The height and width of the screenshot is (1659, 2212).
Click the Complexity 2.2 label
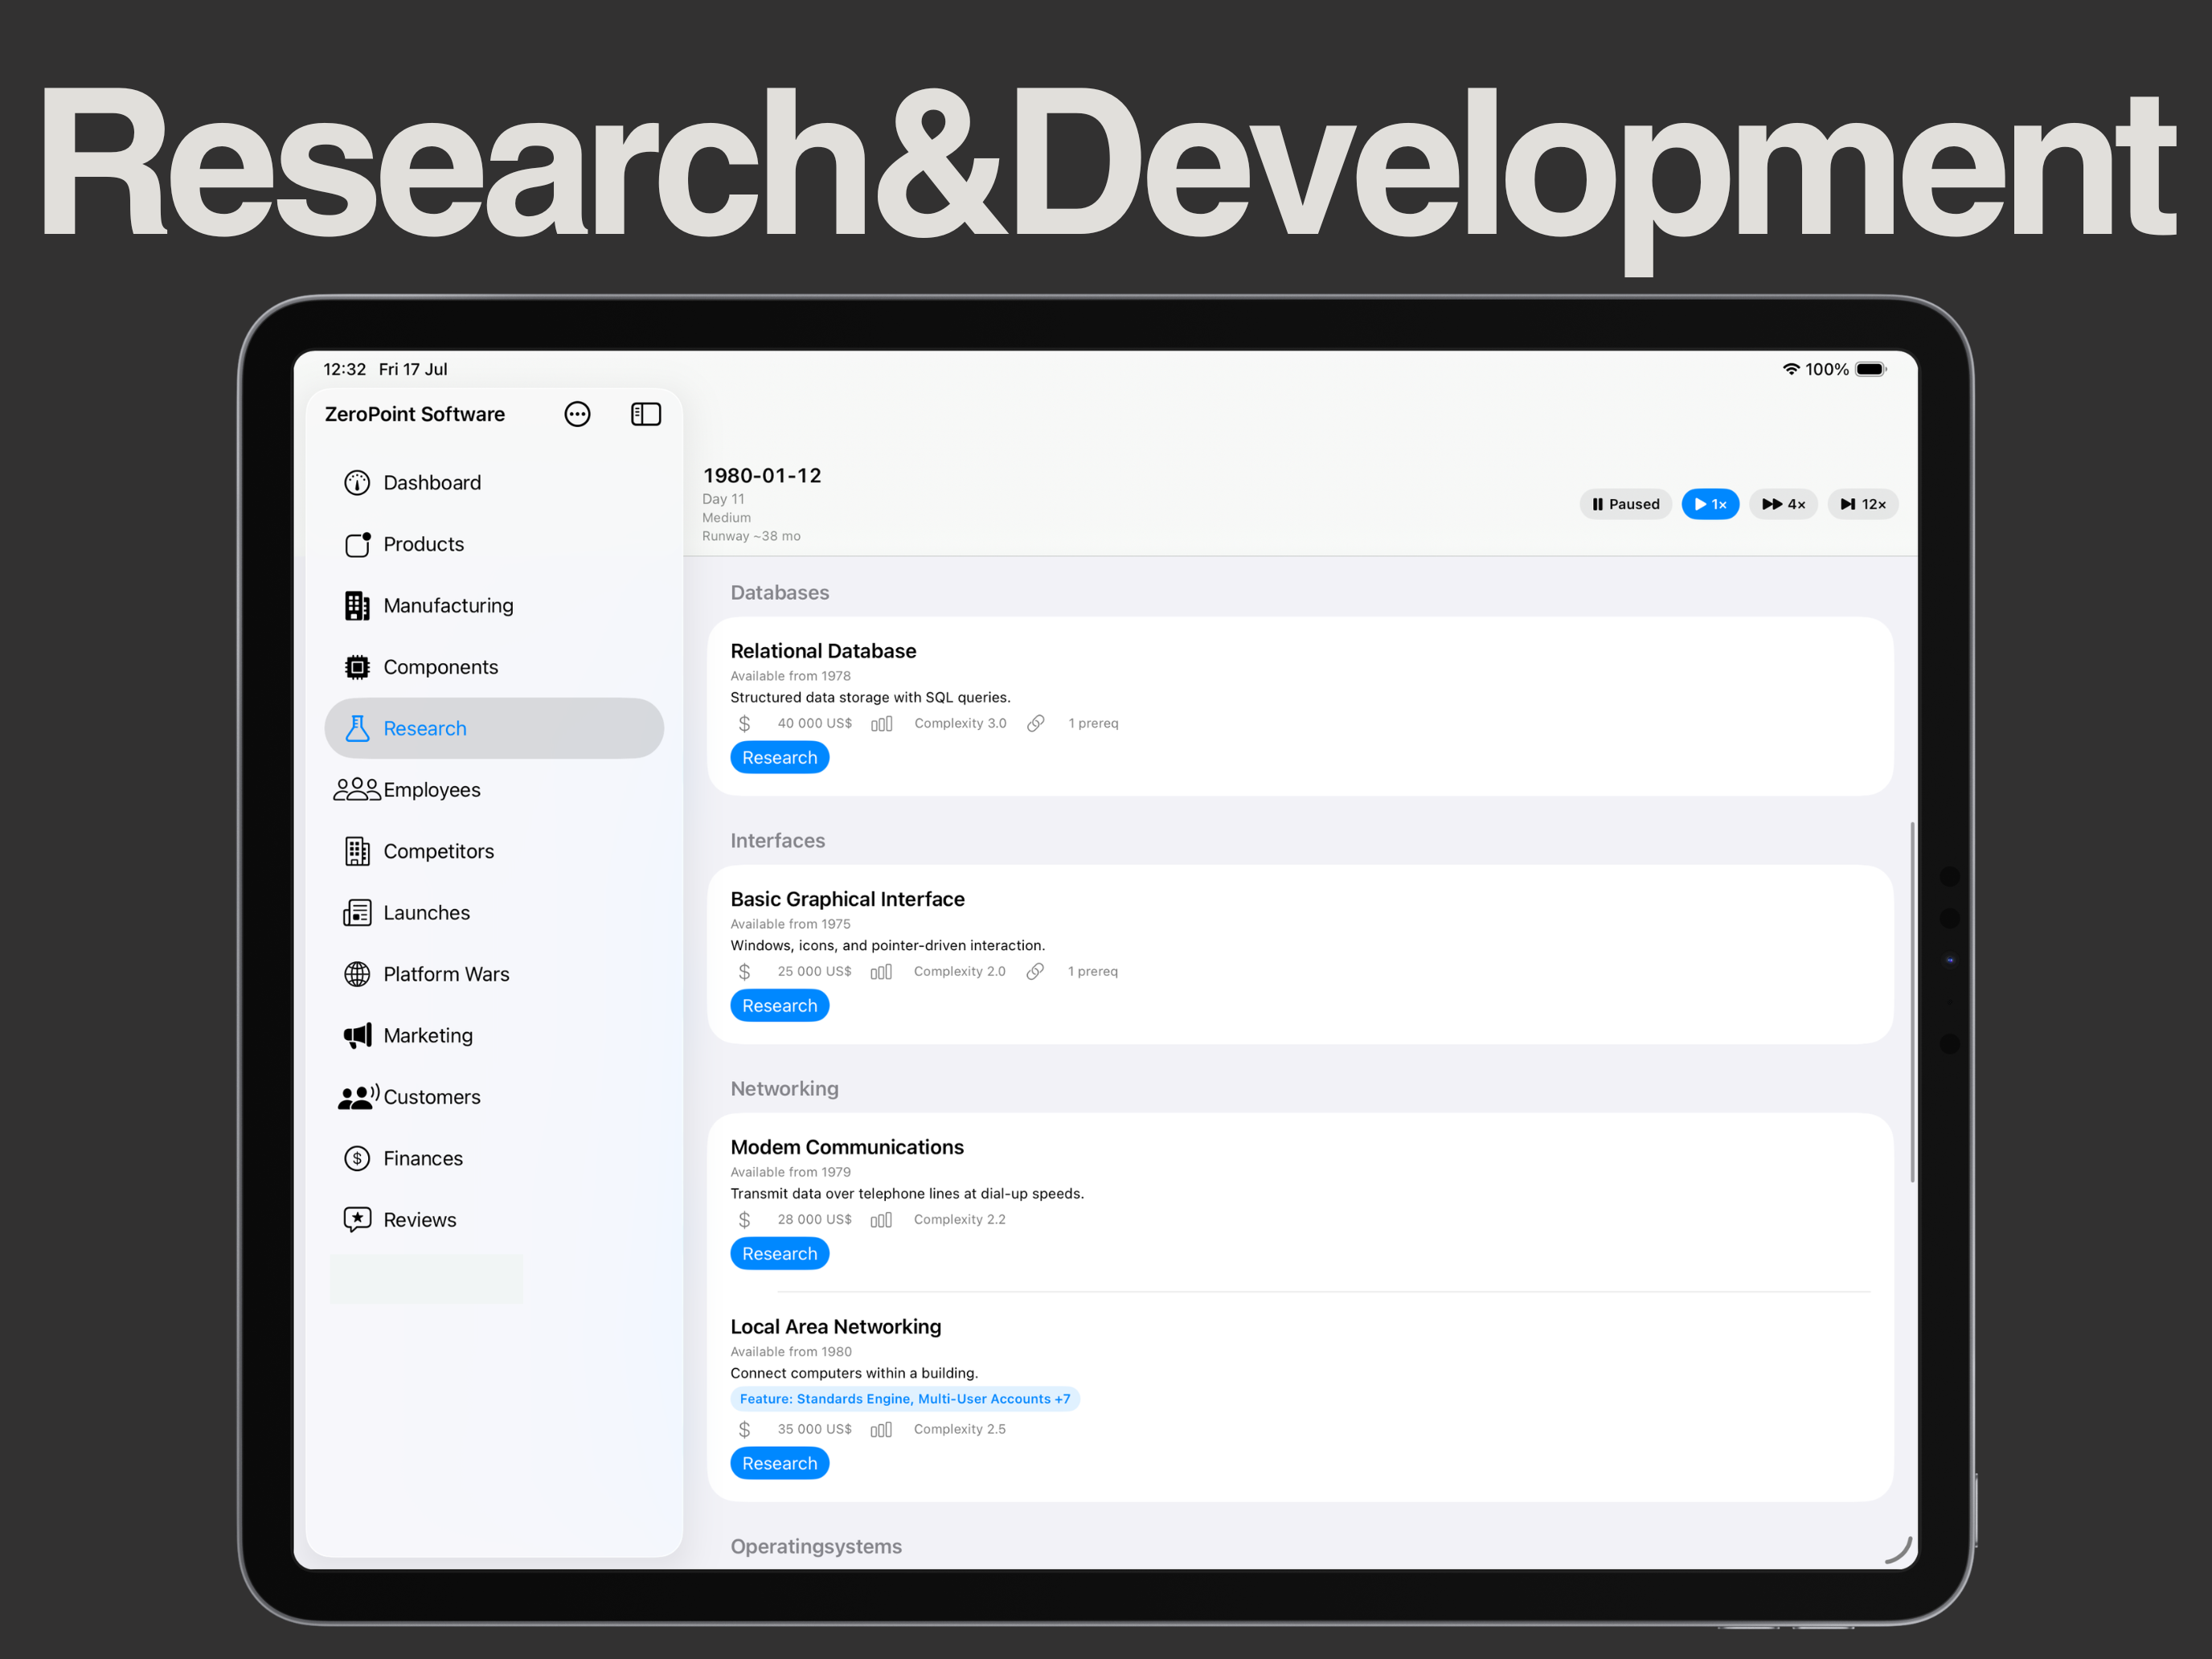(x=960, y=1220)
